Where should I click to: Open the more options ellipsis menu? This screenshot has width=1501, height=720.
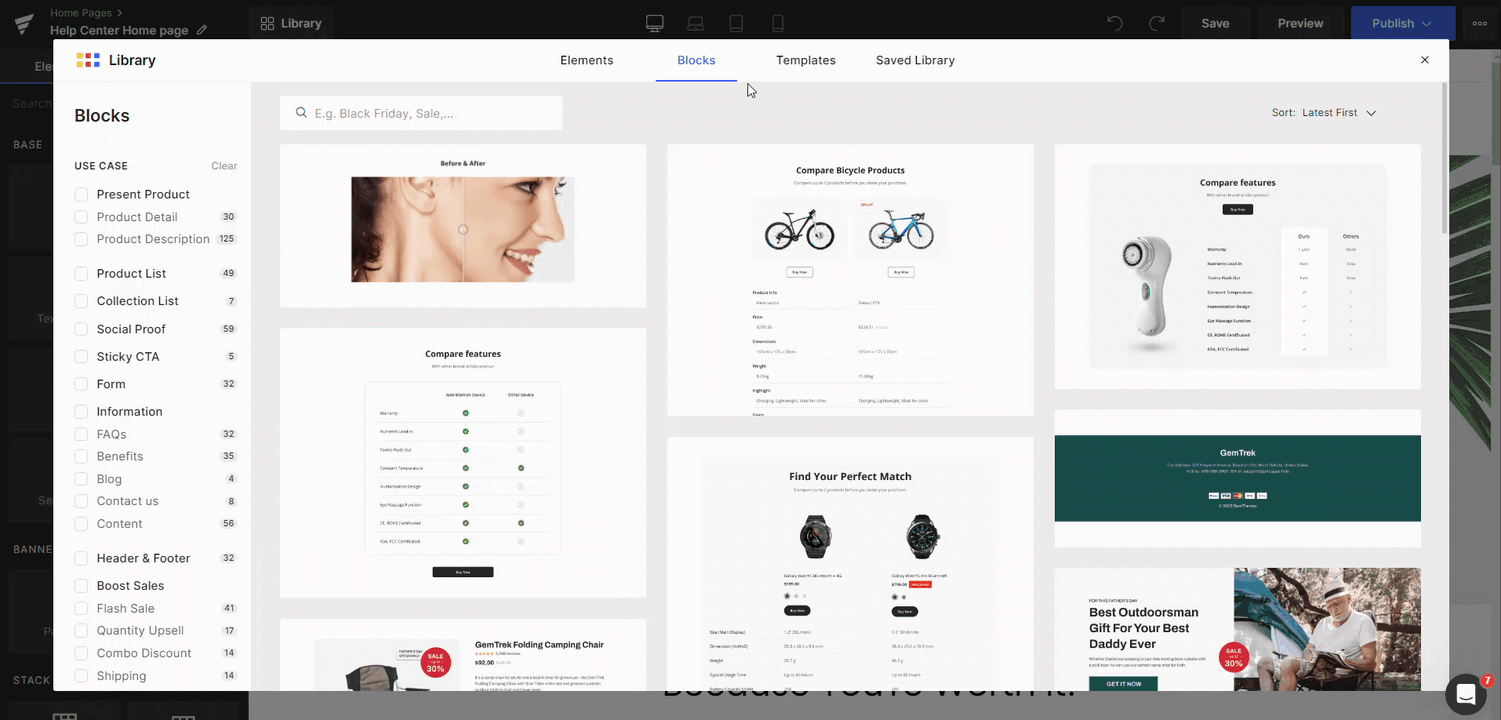pos(1480,23)
